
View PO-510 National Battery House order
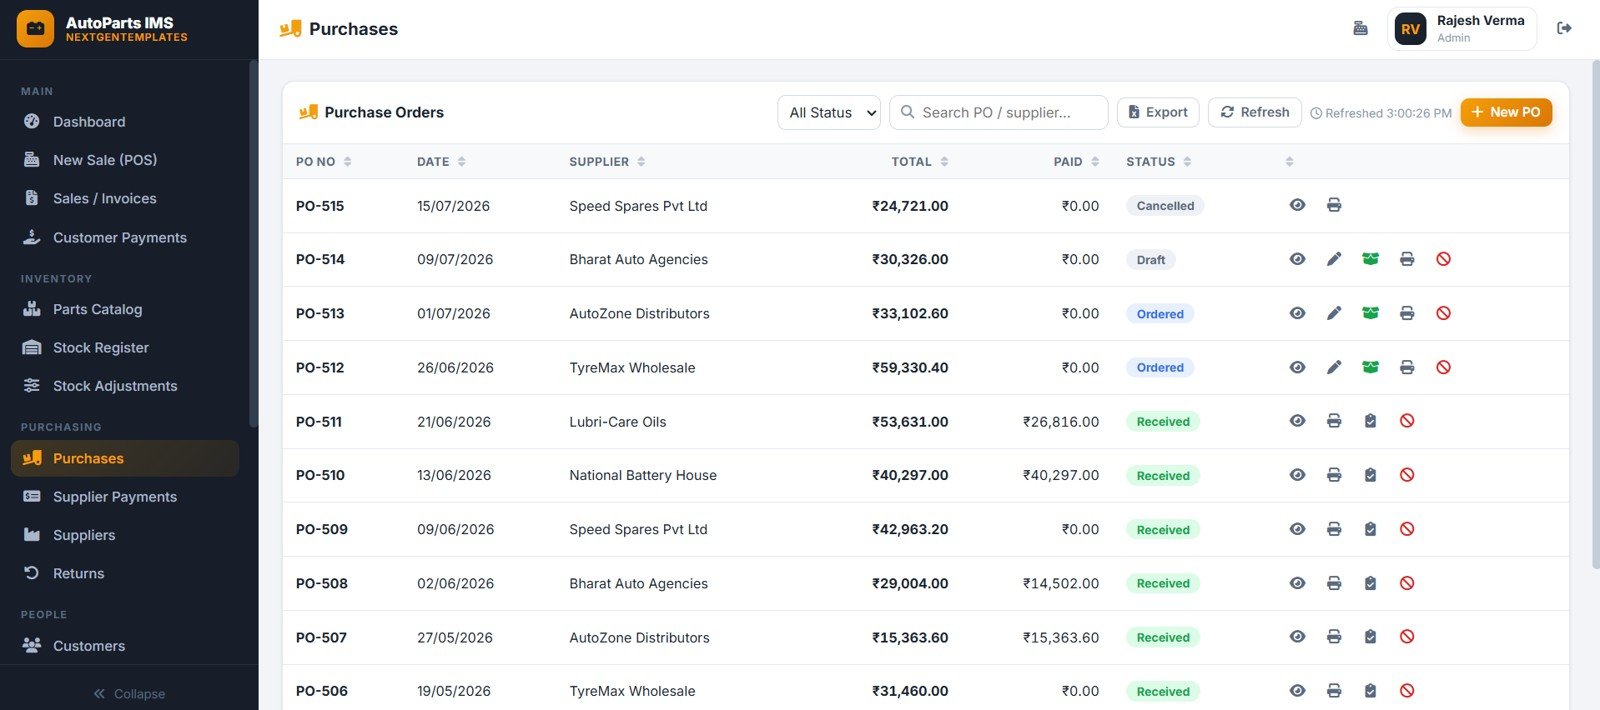[1297, 475]
